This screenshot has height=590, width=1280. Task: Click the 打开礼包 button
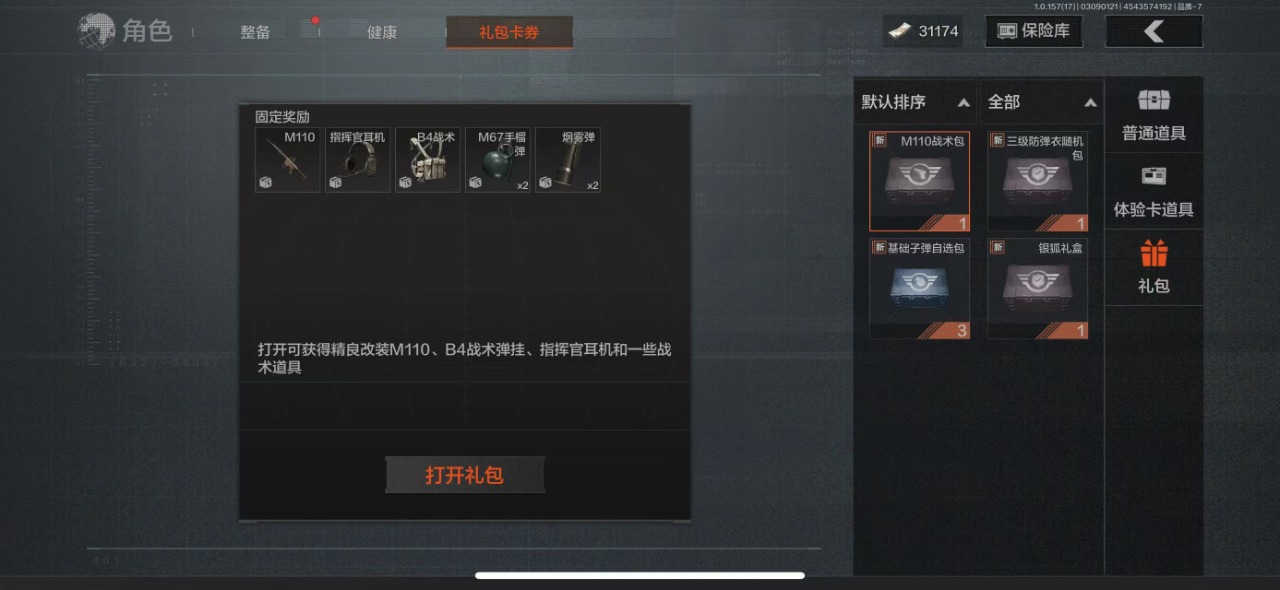pos(465,475)
